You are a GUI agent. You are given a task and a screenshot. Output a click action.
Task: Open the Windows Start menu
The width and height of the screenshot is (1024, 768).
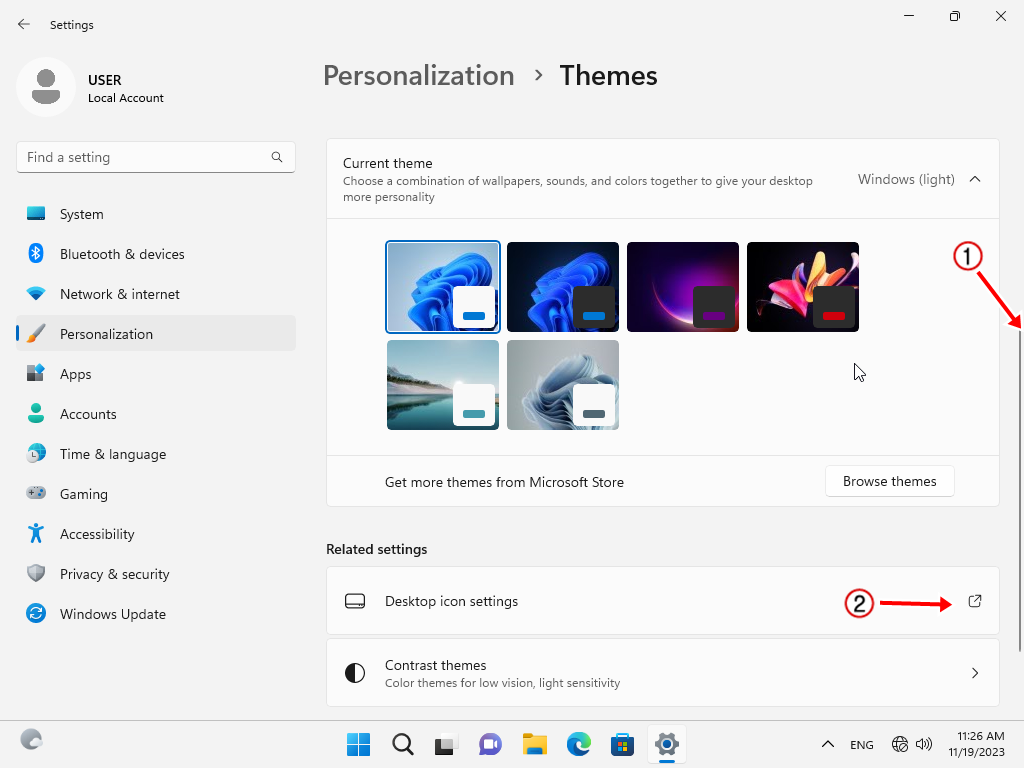(359, 744)
